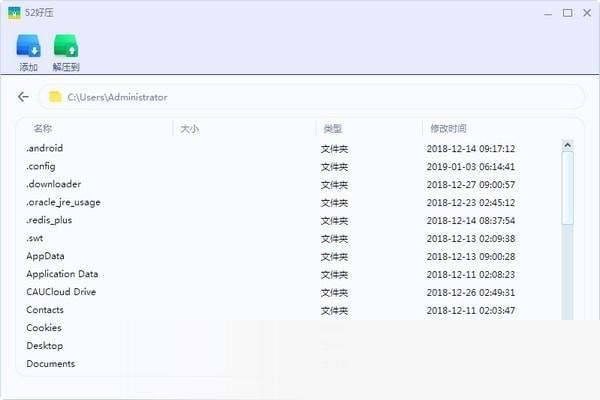
Task: Click the date 2018-12-14 08:37:54
Action: [471, 220]
